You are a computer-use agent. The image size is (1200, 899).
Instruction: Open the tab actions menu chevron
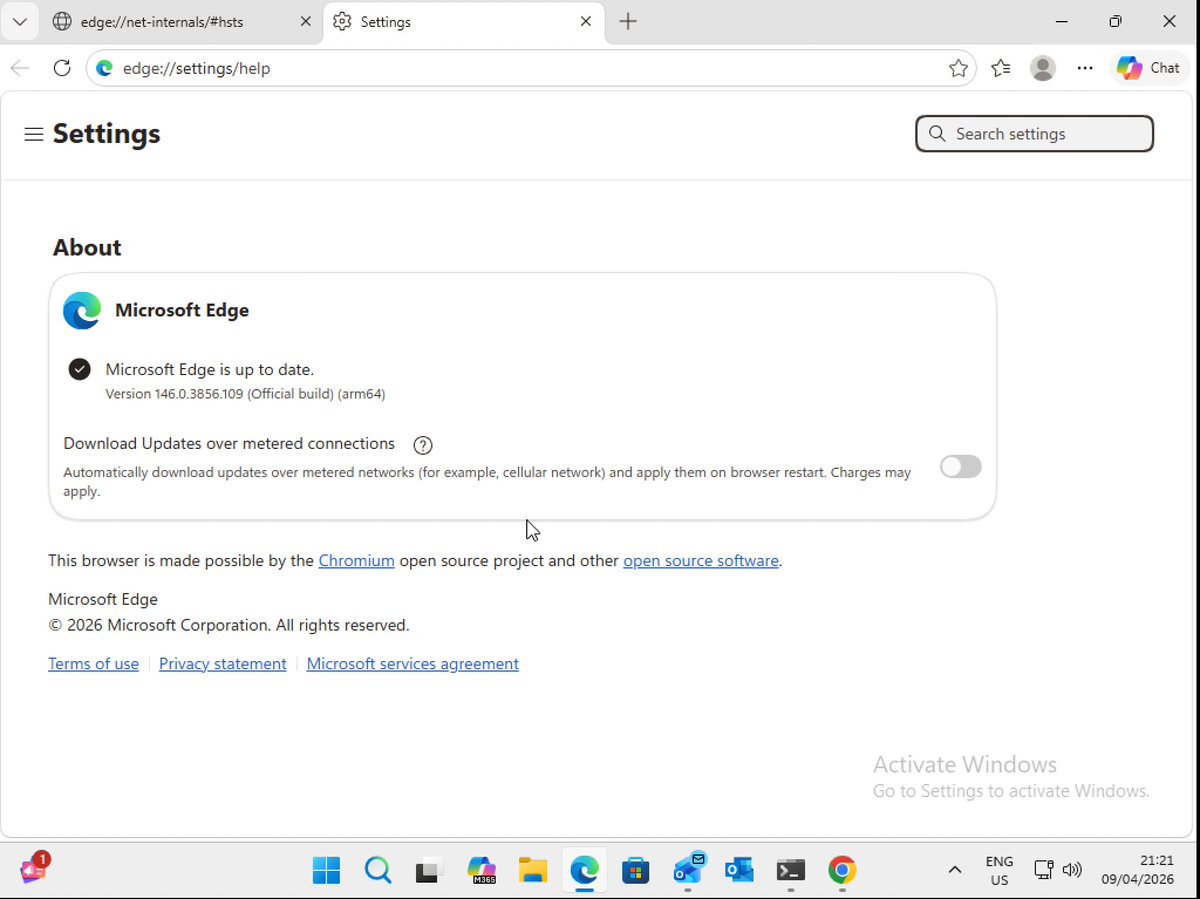(x=19, y=21)
